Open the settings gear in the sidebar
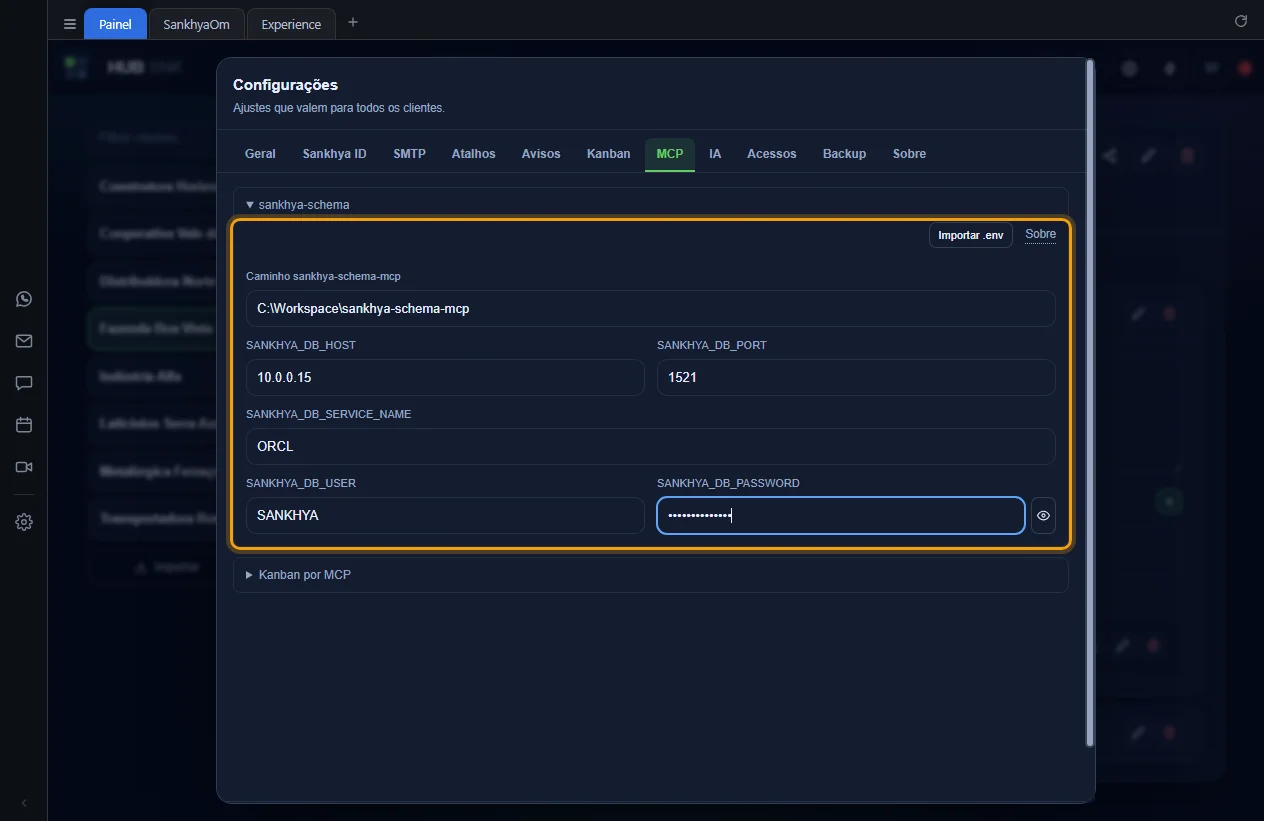This screenshot has height=821, width=1264. click(24, 522)
